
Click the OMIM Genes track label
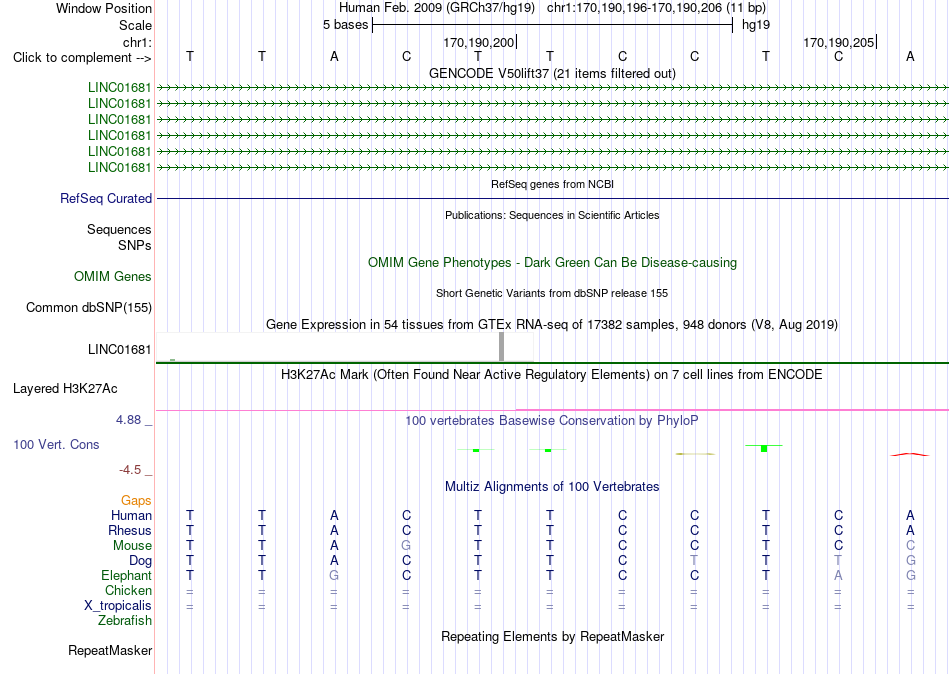click(x=113, y=276)
